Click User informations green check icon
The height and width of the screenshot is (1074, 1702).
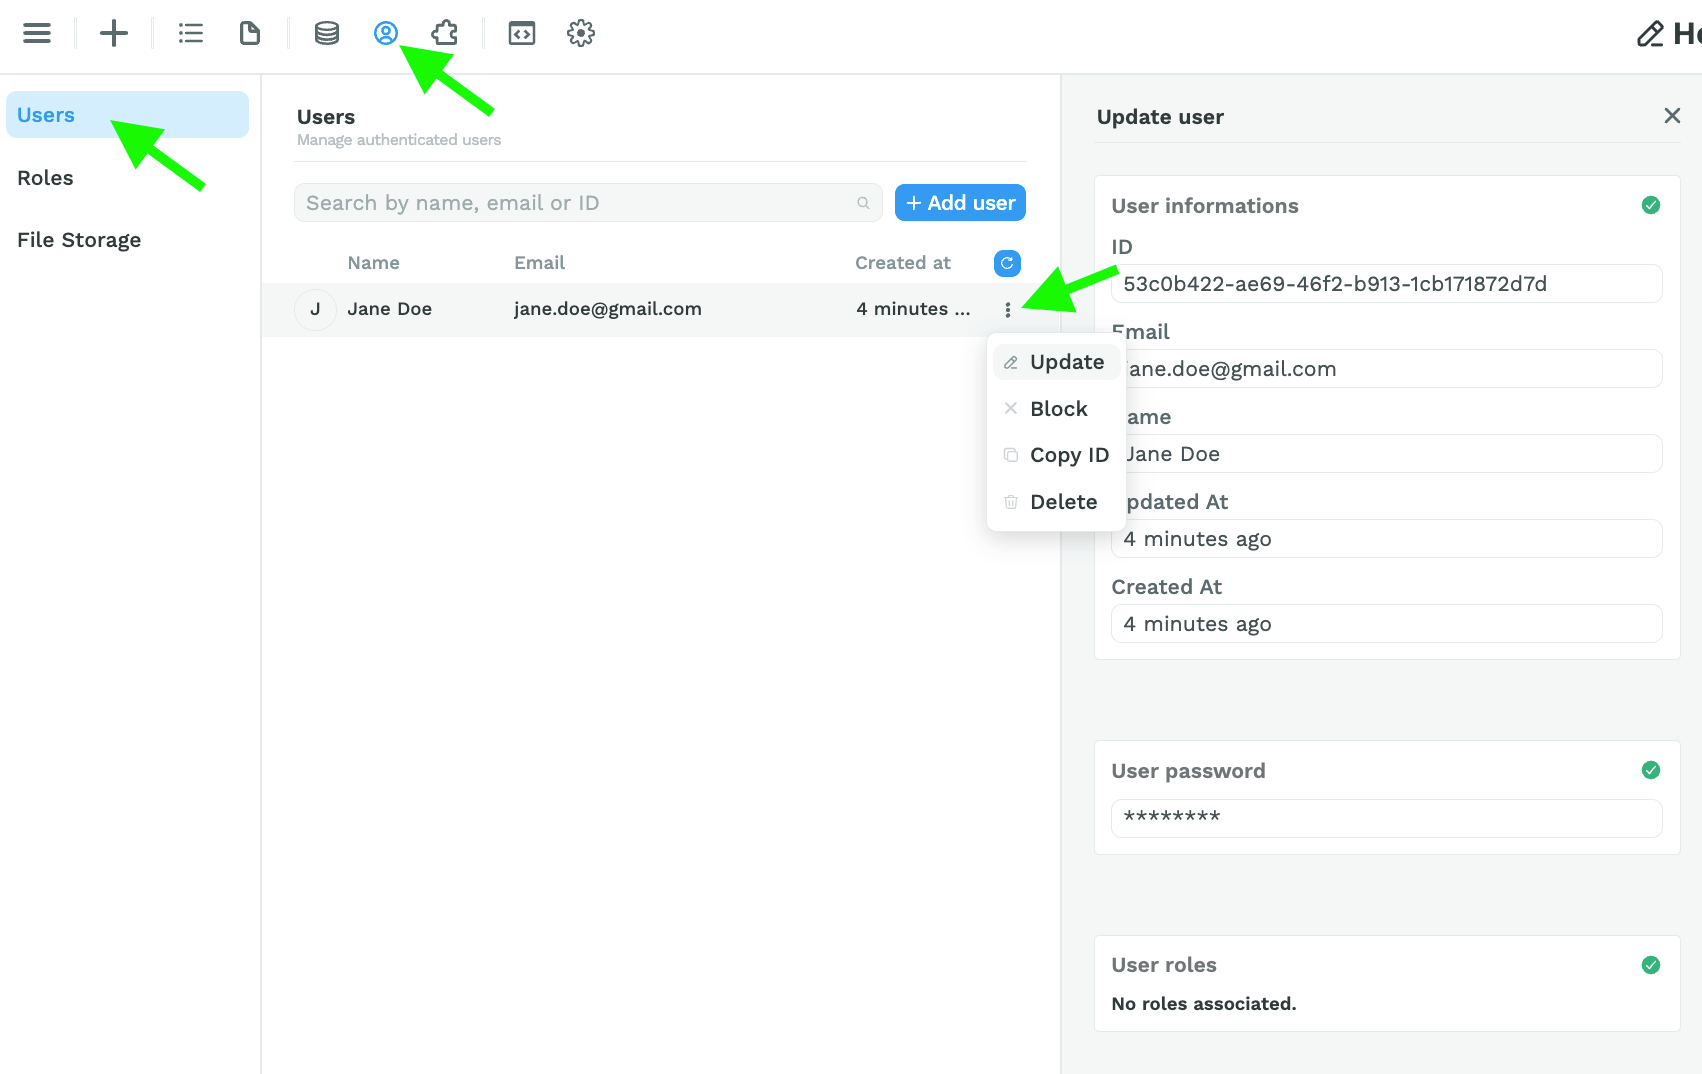point(1651,205)
